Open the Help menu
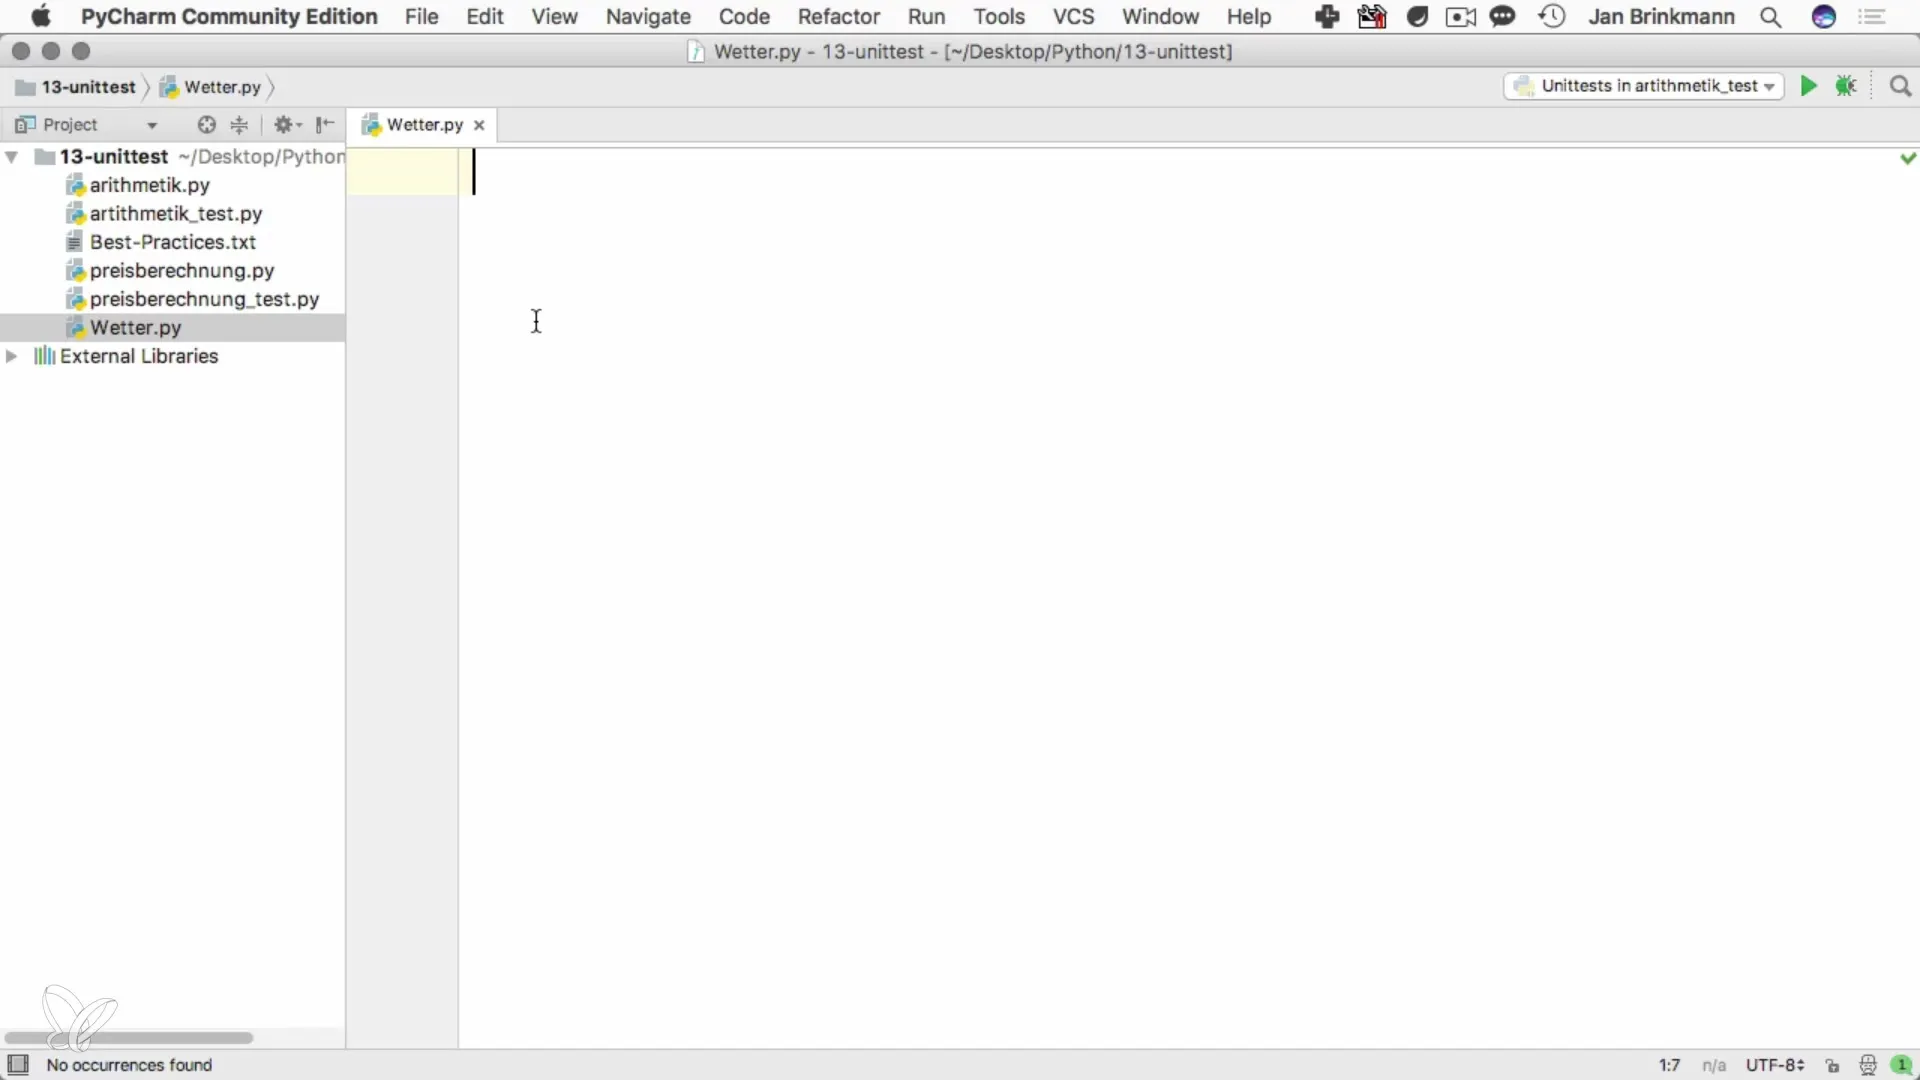1920x1080 pixels. (x=1249, y=17)
